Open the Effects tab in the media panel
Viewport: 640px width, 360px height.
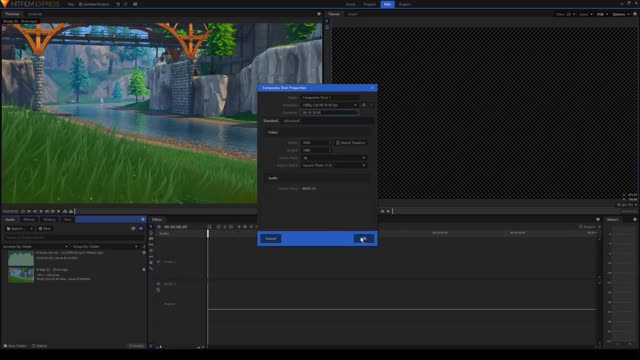tap(29, 220)
